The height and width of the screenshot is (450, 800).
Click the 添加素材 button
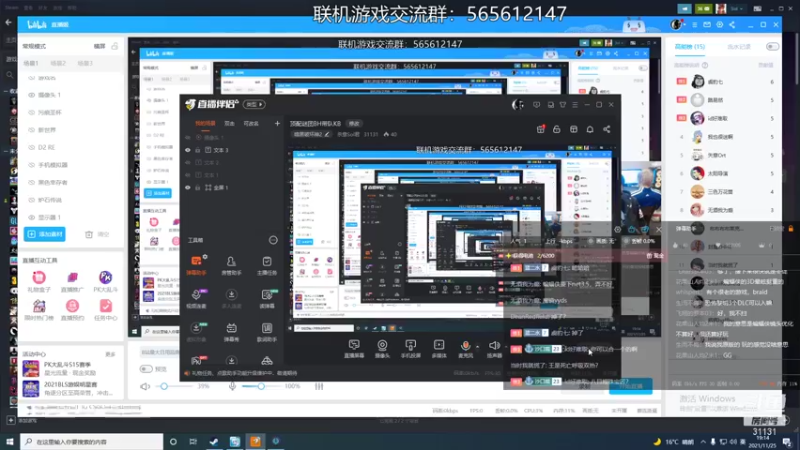[44, 234]
